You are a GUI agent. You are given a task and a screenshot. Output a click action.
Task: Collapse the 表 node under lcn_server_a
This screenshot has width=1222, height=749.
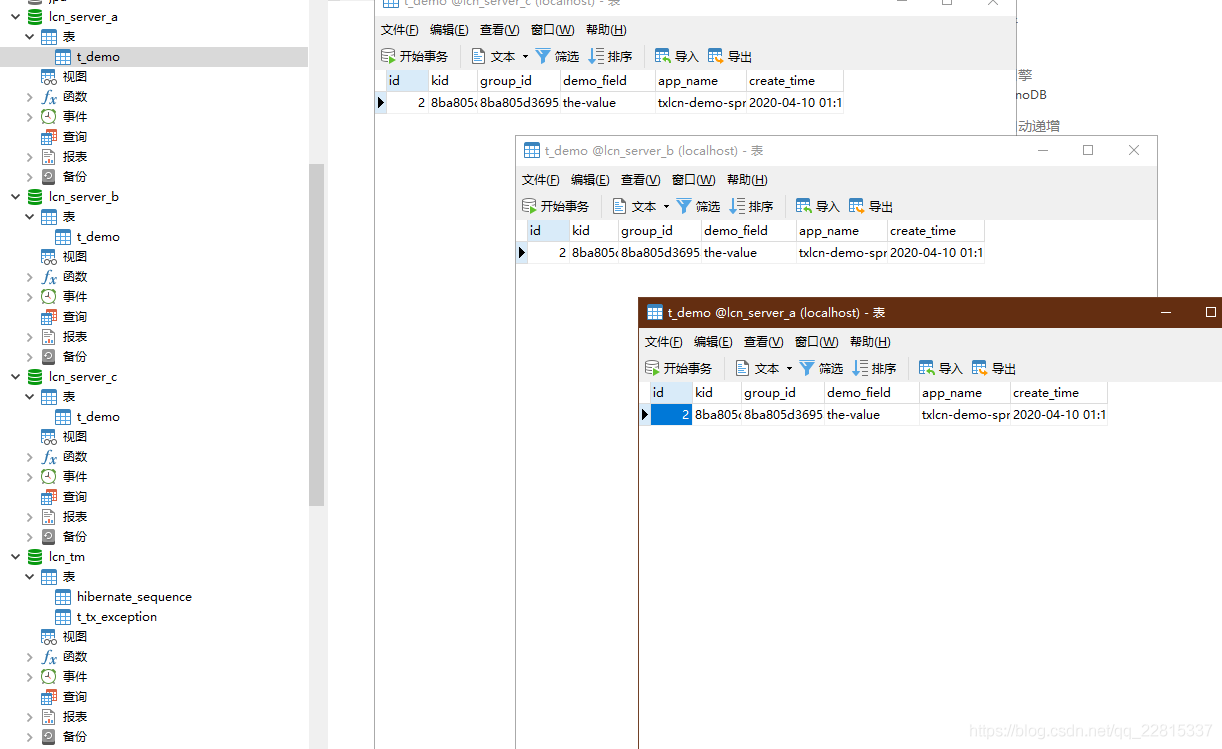click(x=30, y=37)
